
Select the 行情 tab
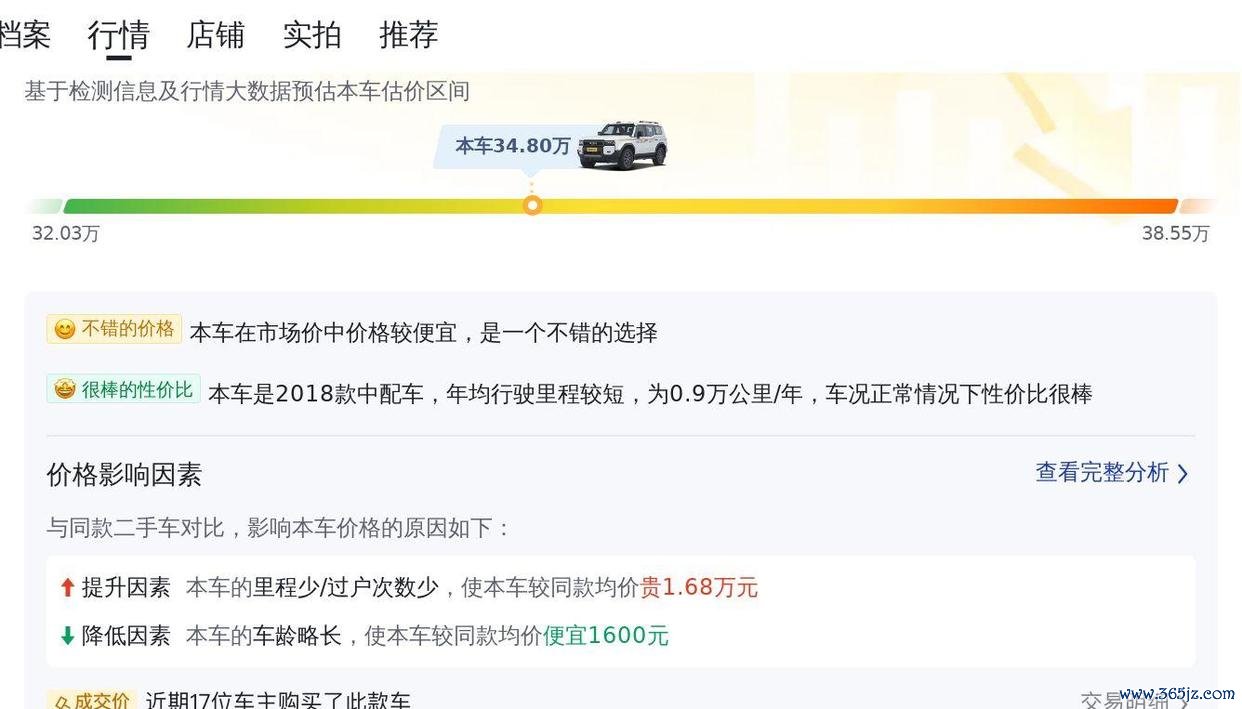click(x=118, y=35)
